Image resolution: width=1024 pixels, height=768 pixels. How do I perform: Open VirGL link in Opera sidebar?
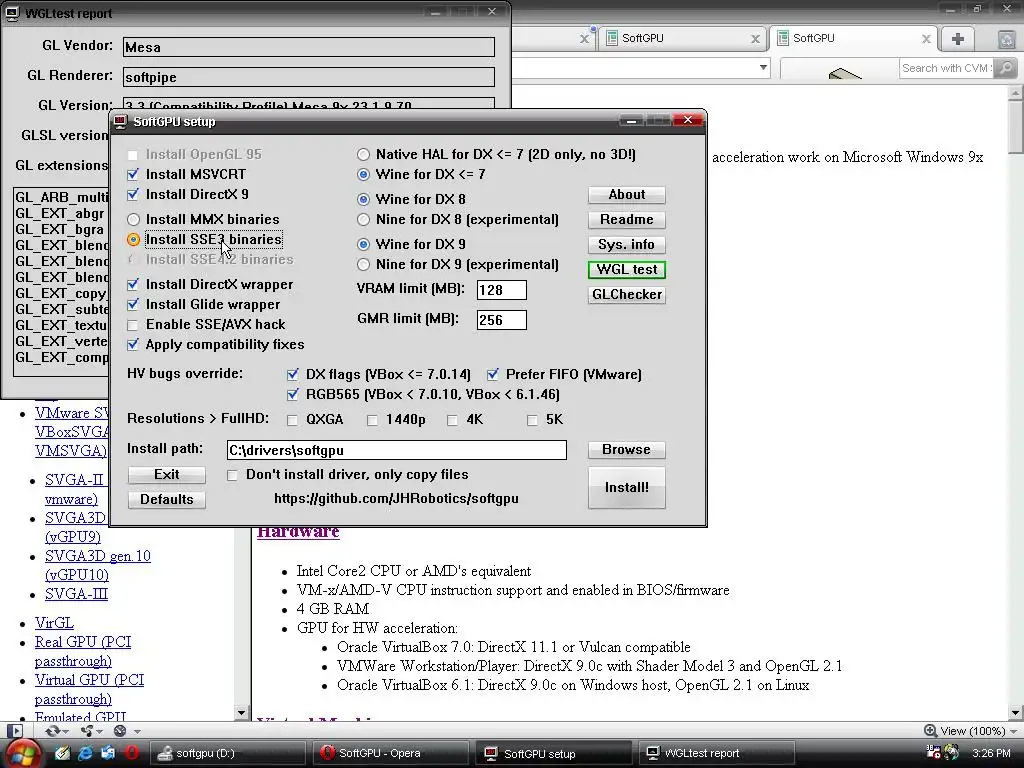pos(54,623)
